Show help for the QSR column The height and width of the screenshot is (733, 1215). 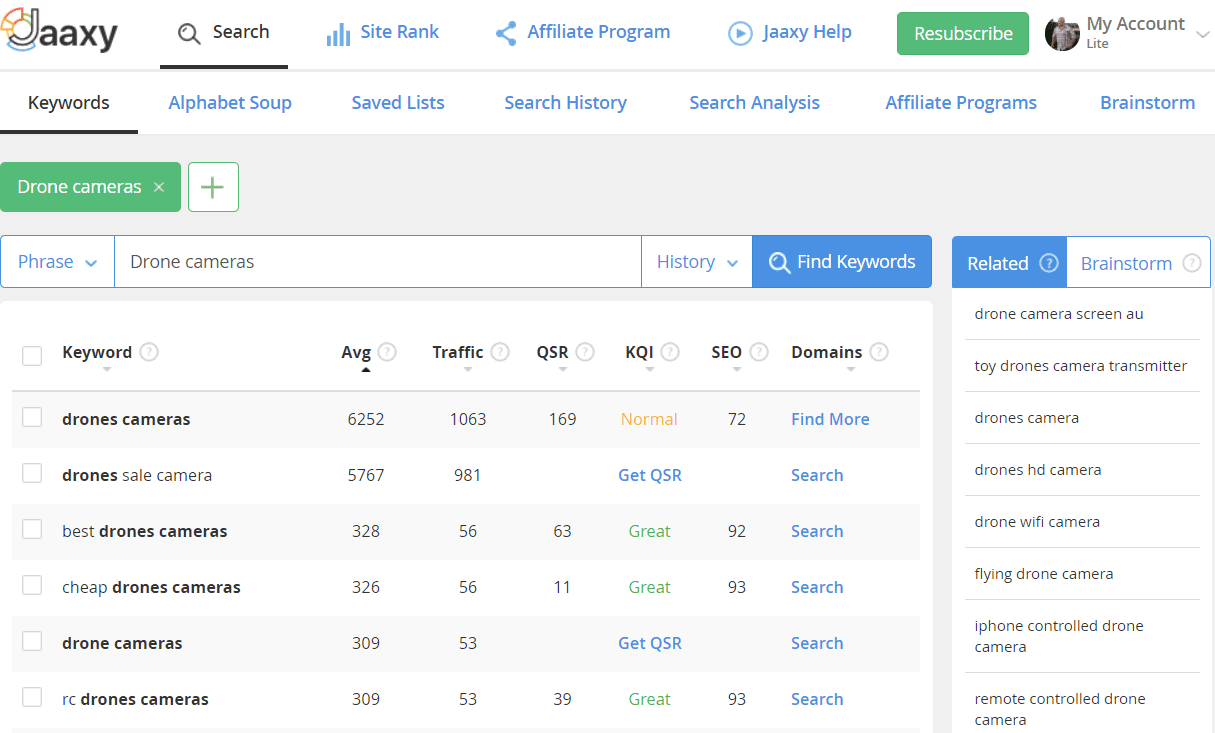585,352
